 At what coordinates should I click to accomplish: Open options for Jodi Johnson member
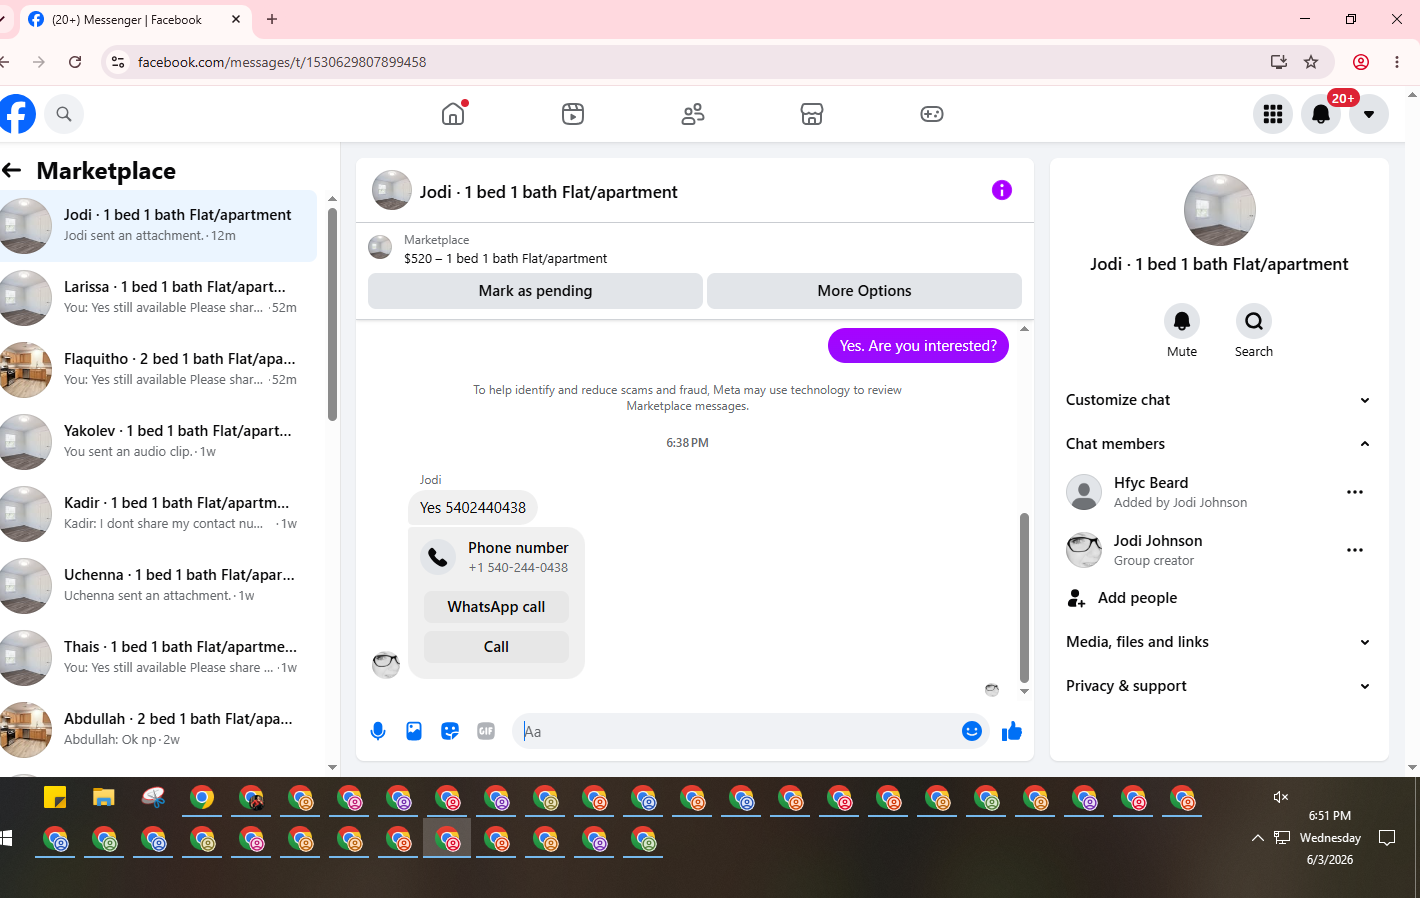tap(1355, 550)
